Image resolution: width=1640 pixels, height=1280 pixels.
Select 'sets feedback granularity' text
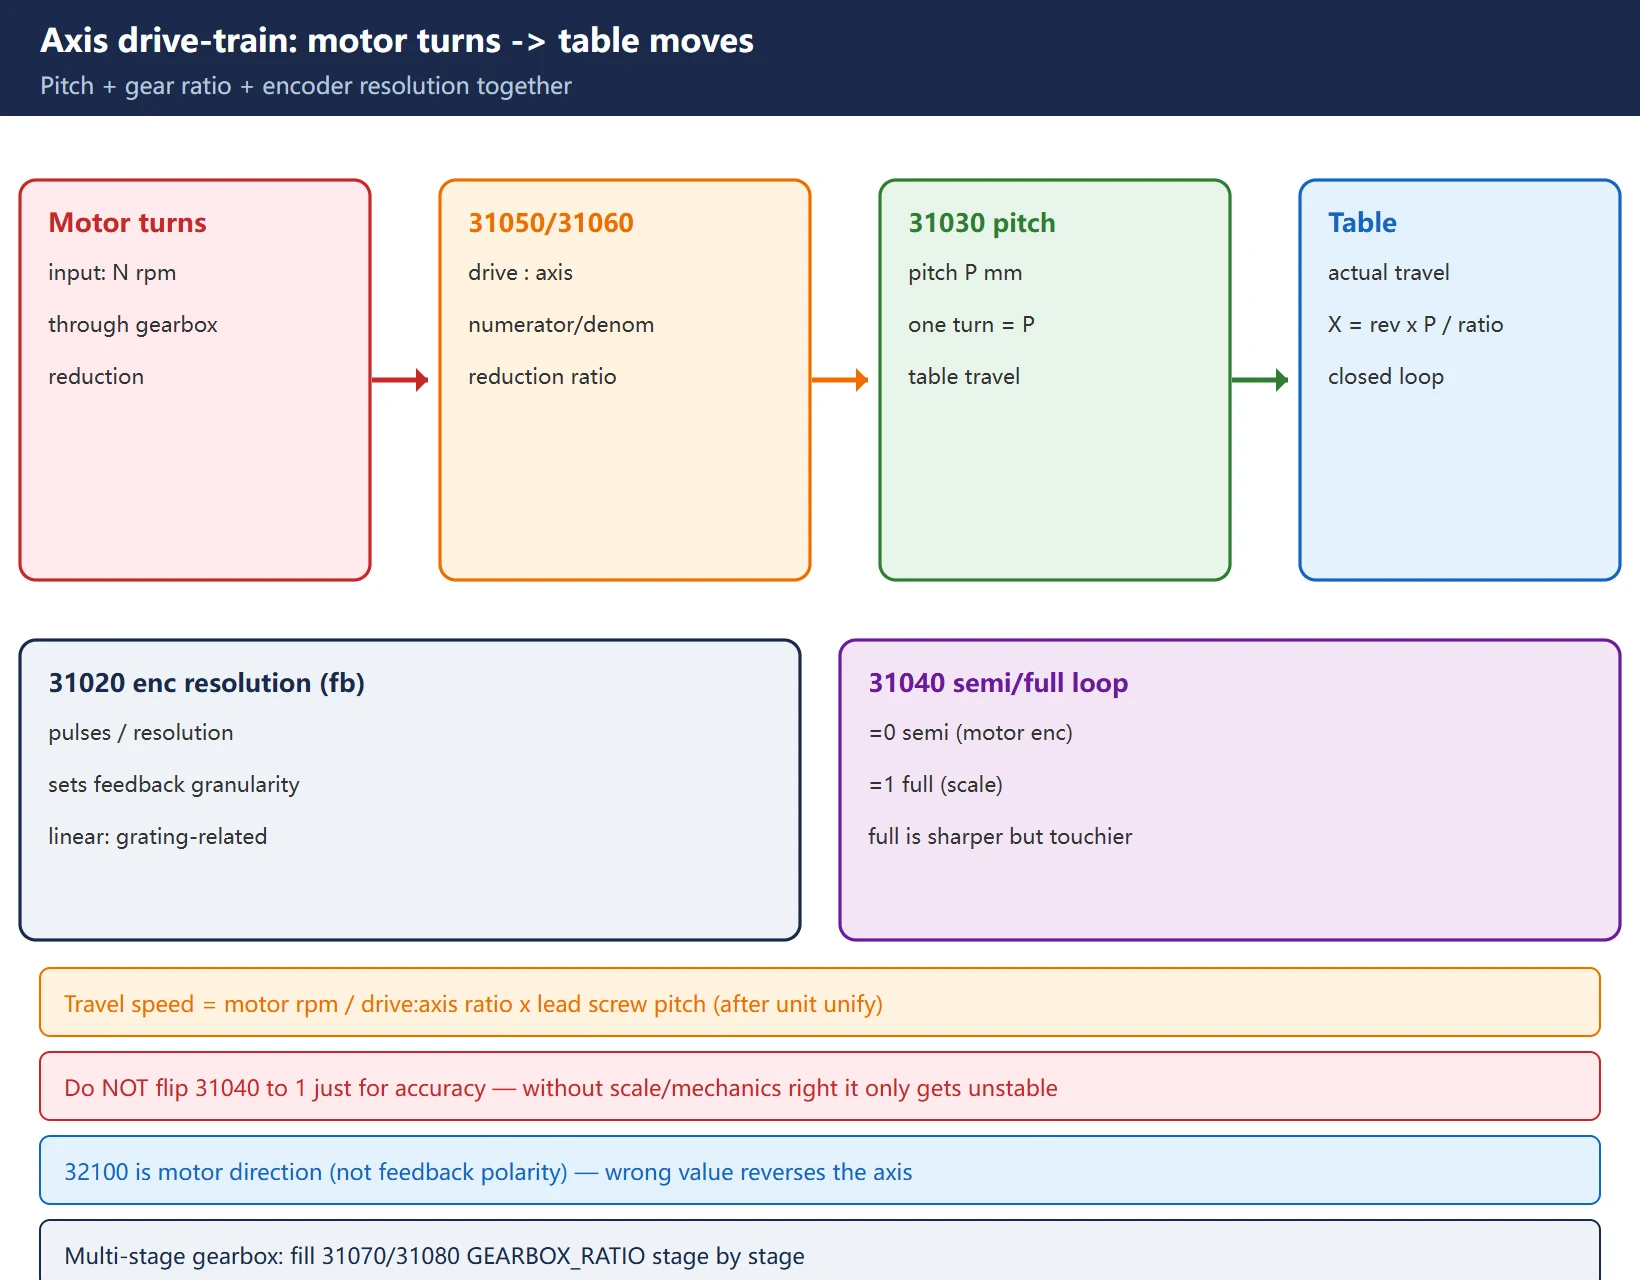174,784
